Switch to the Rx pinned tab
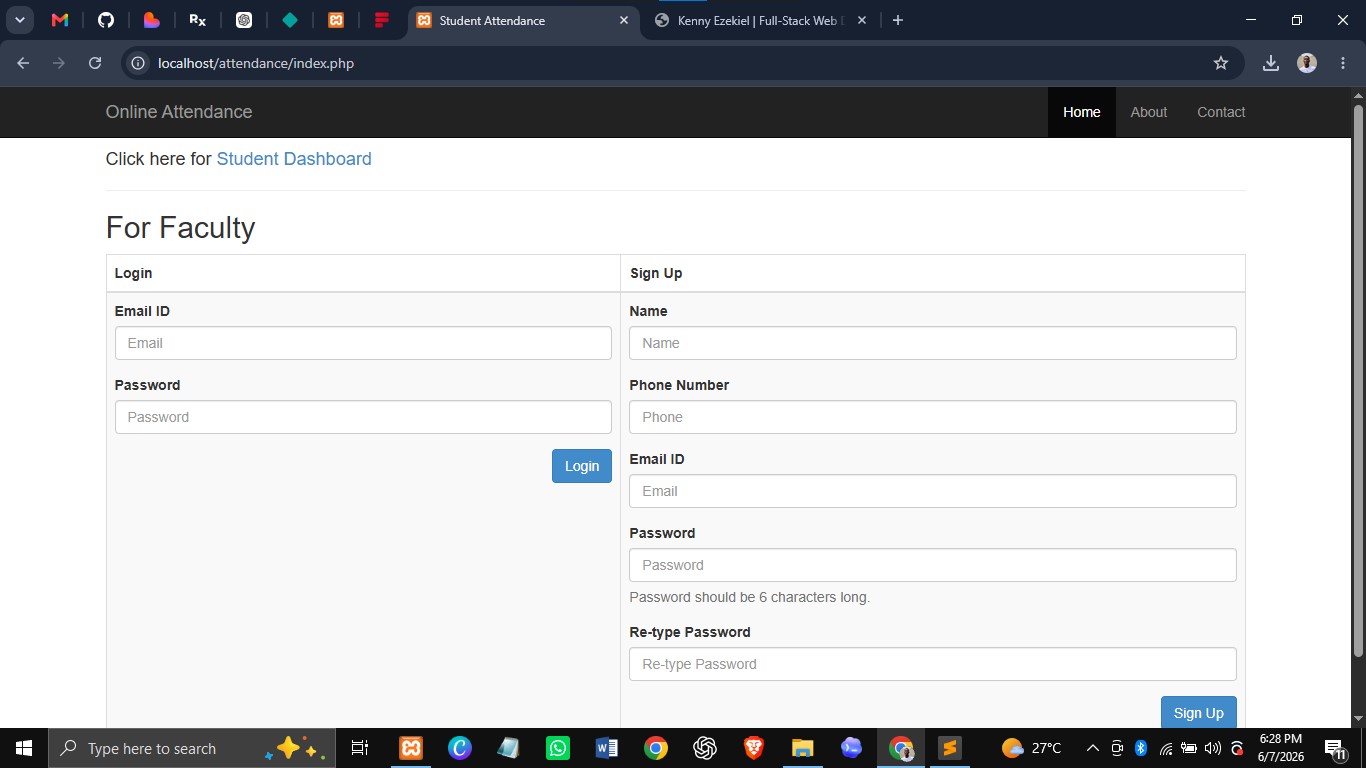The width and height of the screenshot is (1366, 768). click(x=198, y=20)
